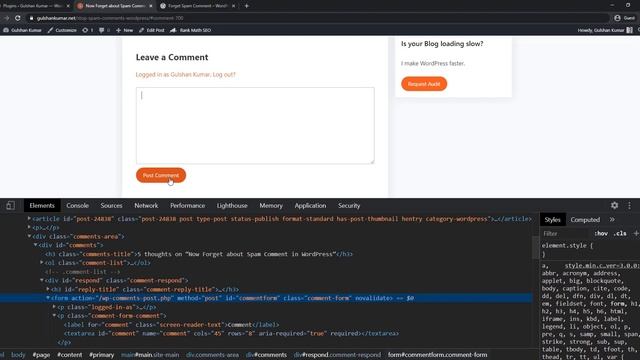Screen dimensions: 640x360
Task: Show more sidebar tabs with chevrons
Action: [612, 220]
